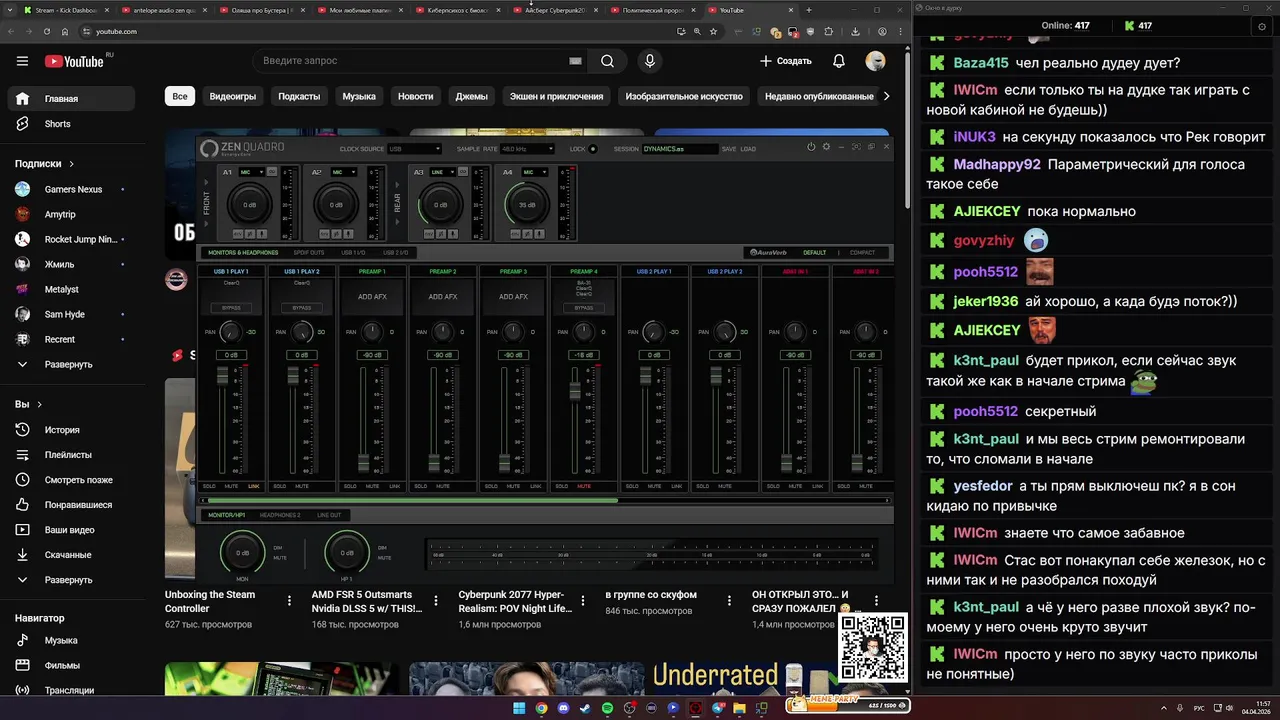Open the Sample Rate 48.0 kHz dropdown

pos(527,149)
